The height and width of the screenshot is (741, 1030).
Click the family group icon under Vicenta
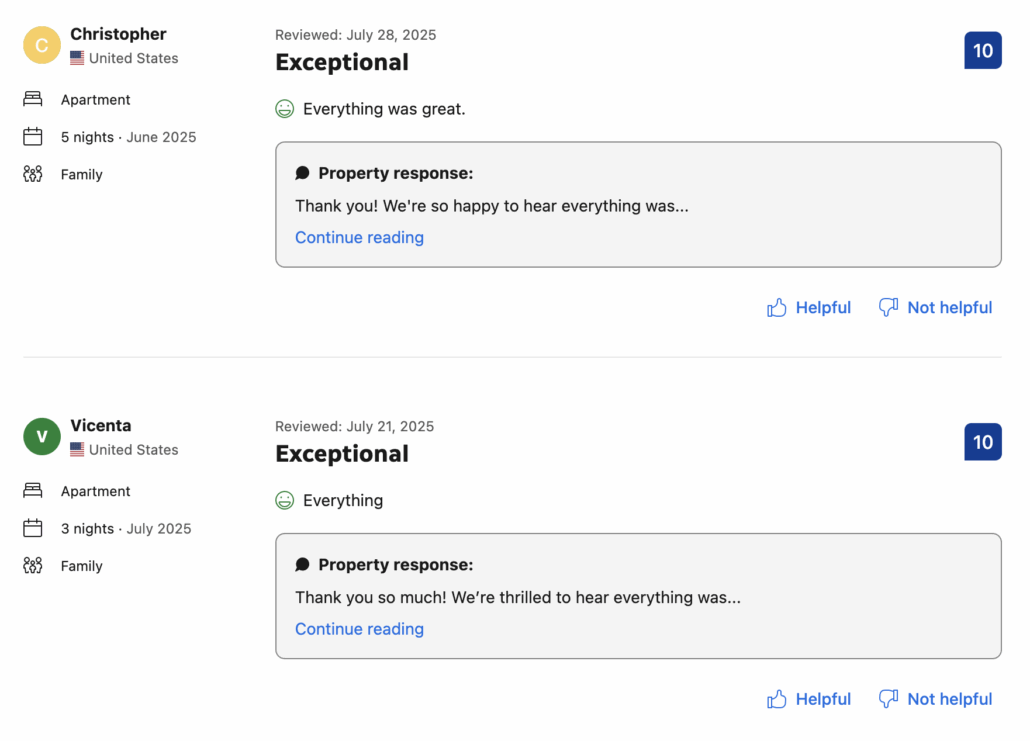(x=33, y=566)
